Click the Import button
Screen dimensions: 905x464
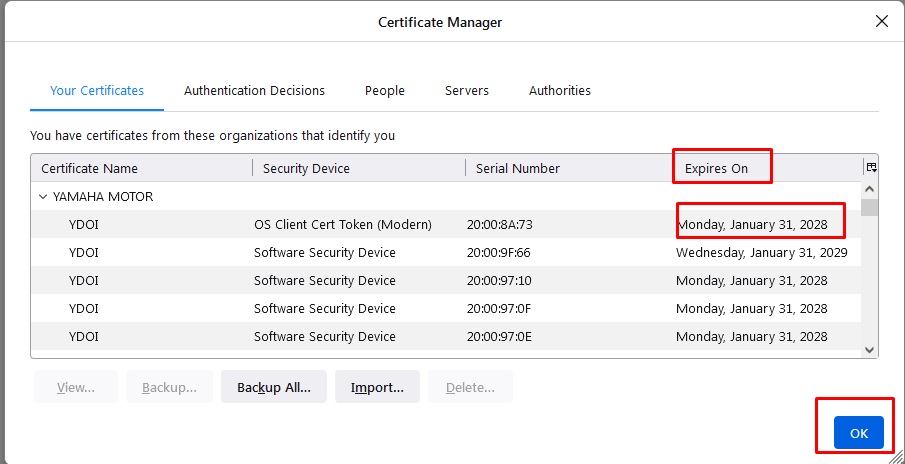377,387
